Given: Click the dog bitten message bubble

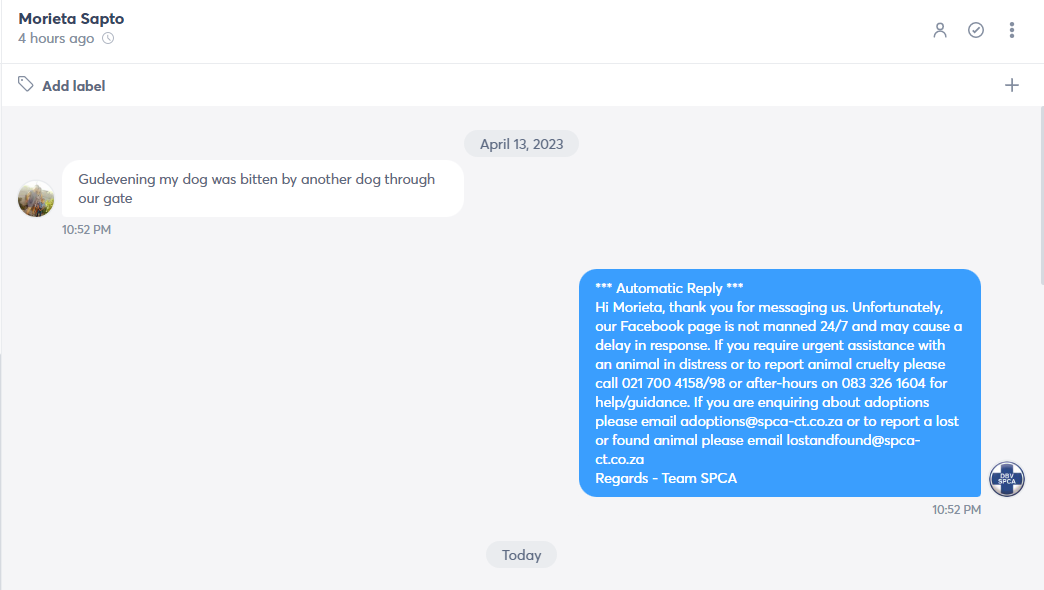Looking at the screenshot, I should pyautogui.click(x=263, y=188).
